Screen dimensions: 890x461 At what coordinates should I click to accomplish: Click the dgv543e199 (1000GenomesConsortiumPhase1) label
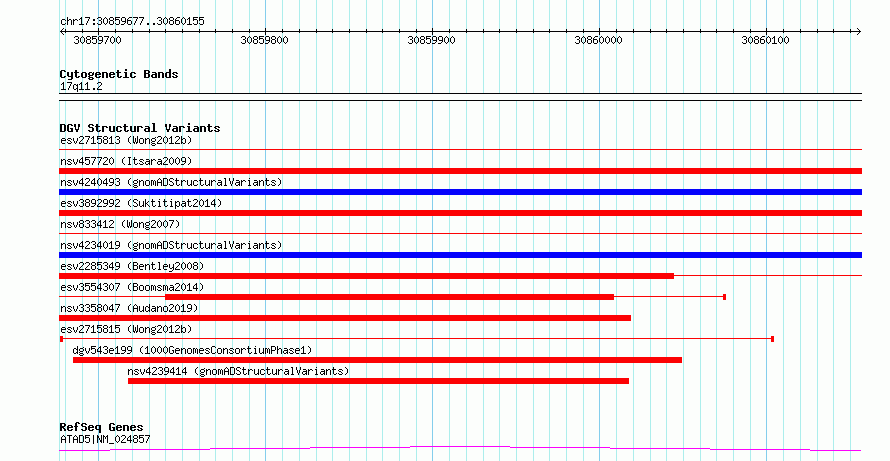[192, 350]
